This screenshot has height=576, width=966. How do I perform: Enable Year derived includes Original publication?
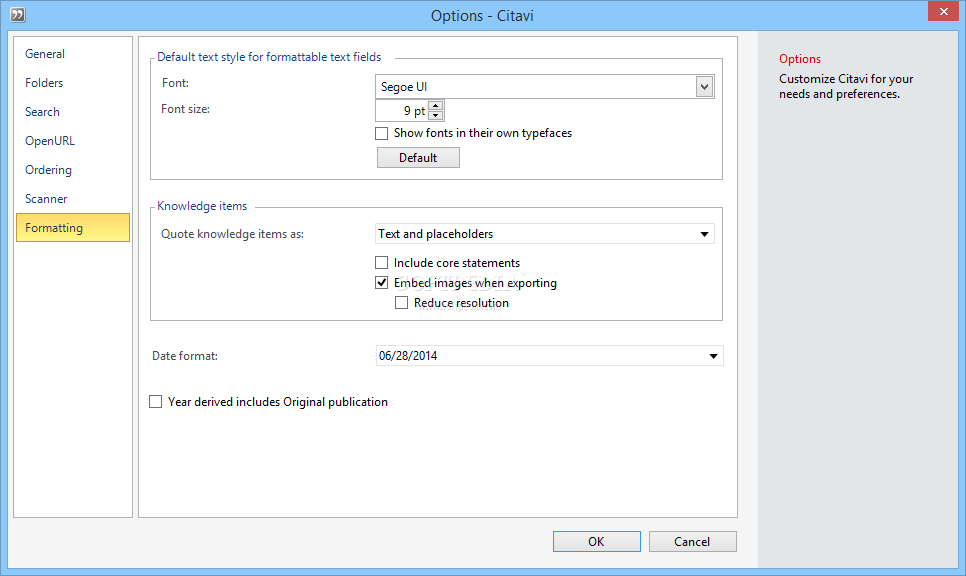click(155, 402)
